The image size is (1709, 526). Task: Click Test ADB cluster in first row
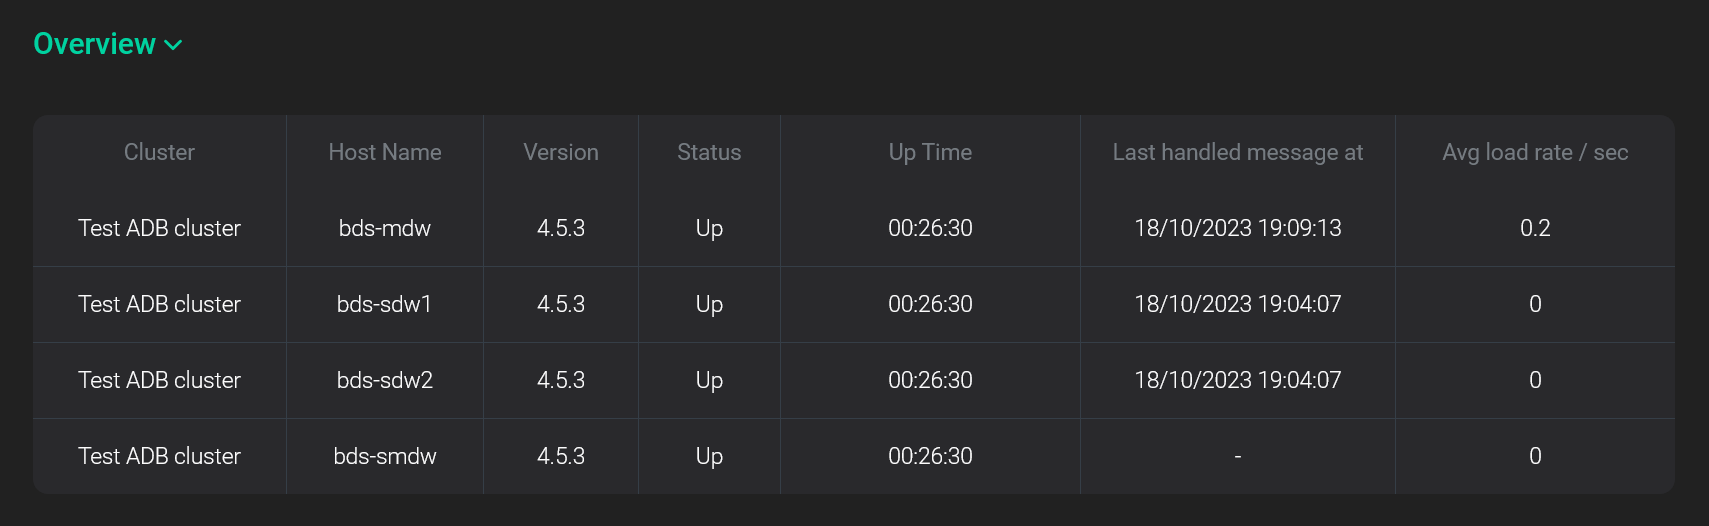[159, 228]
